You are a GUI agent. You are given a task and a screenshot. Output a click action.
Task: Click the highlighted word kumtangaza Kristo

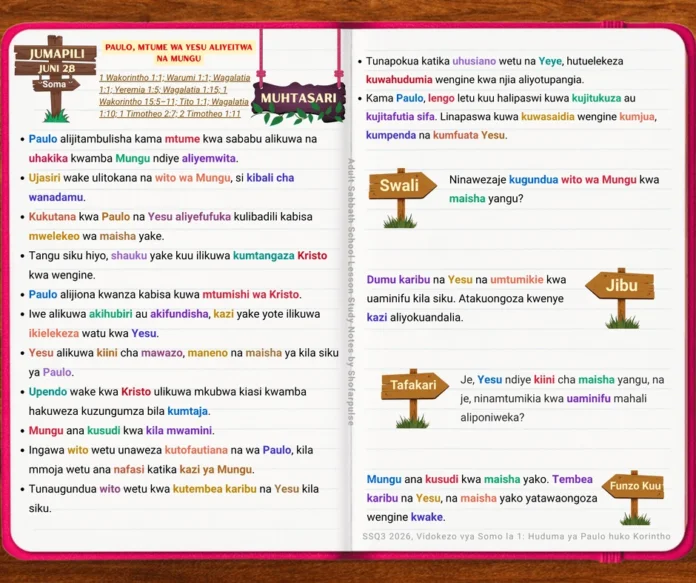click(x=280, y=255)
